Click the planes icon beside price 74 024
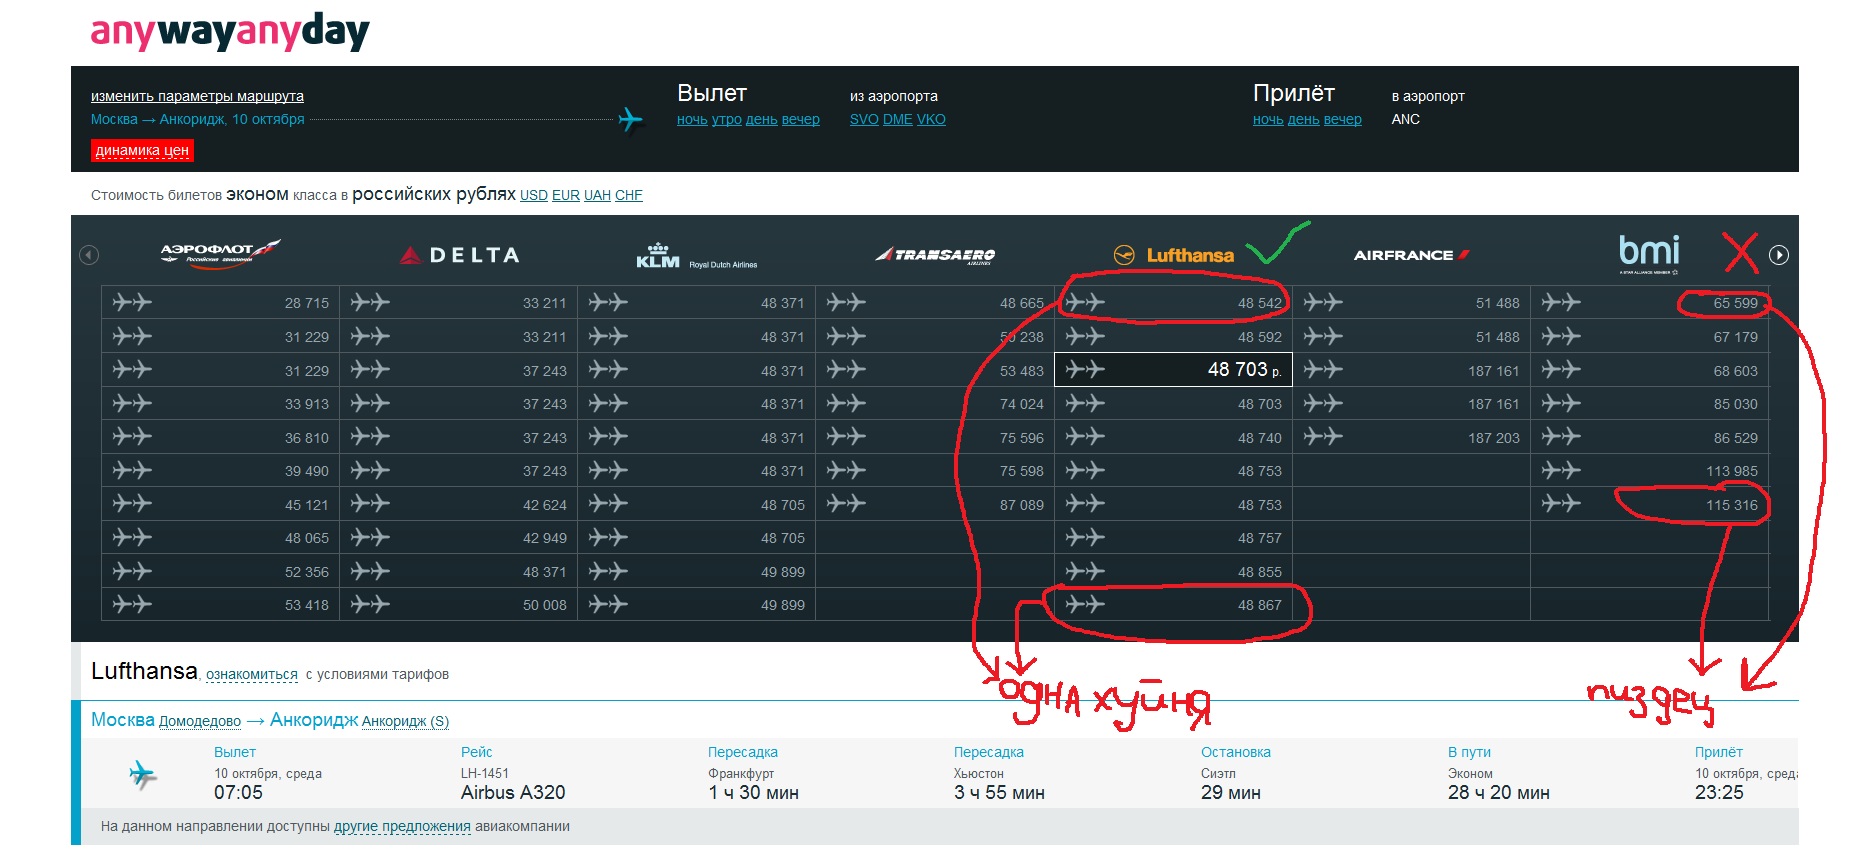The image size is (1863, 849). point(846,403)
